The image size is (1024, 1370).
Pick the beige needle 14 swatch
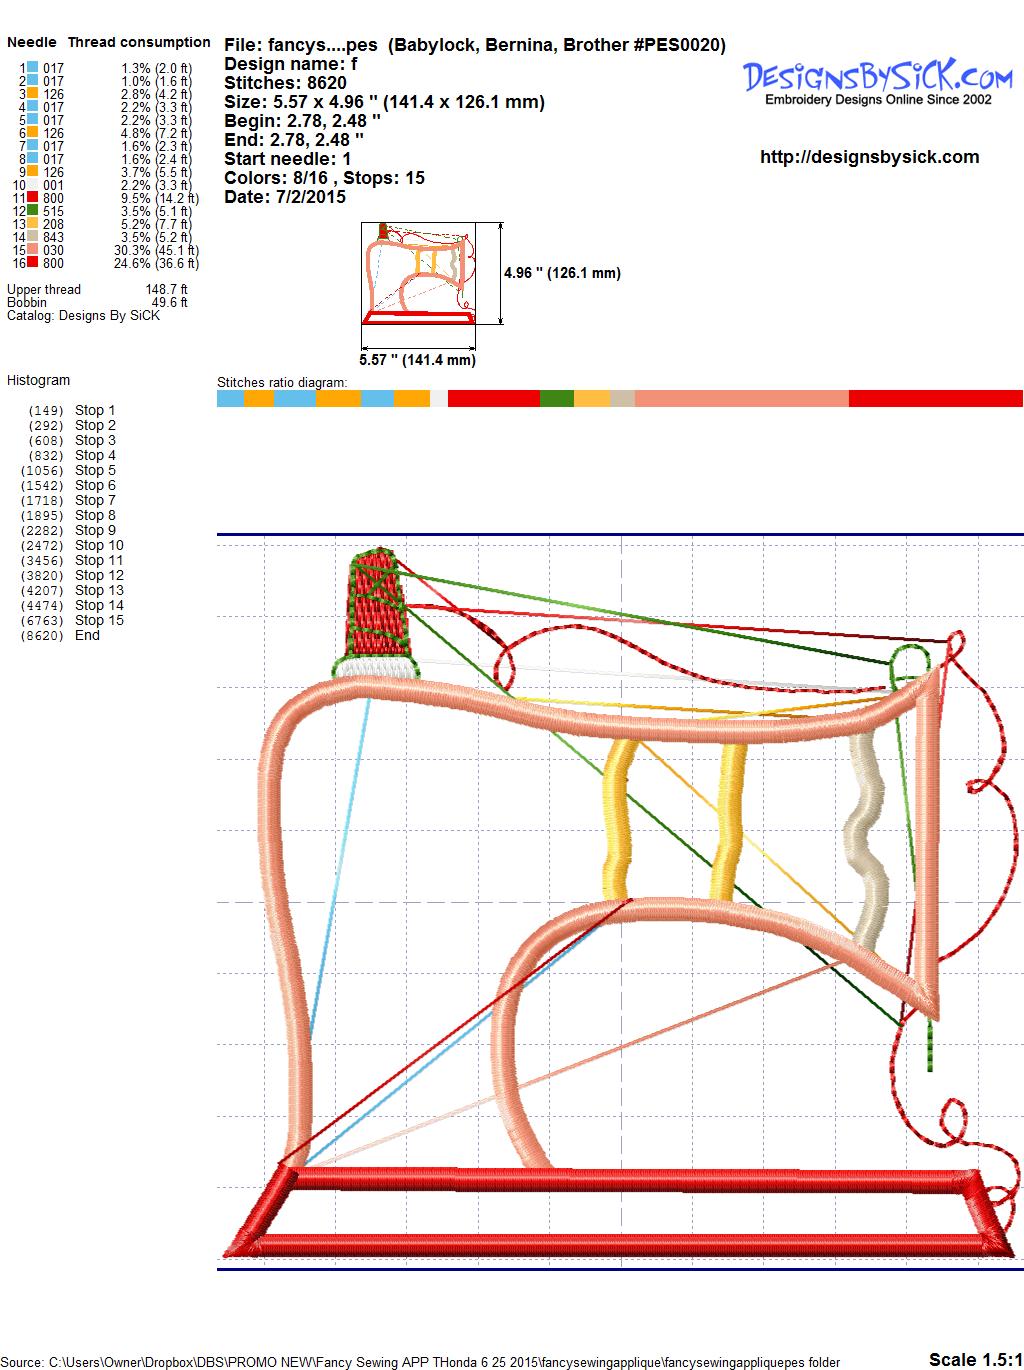click(x=33, y=237)
